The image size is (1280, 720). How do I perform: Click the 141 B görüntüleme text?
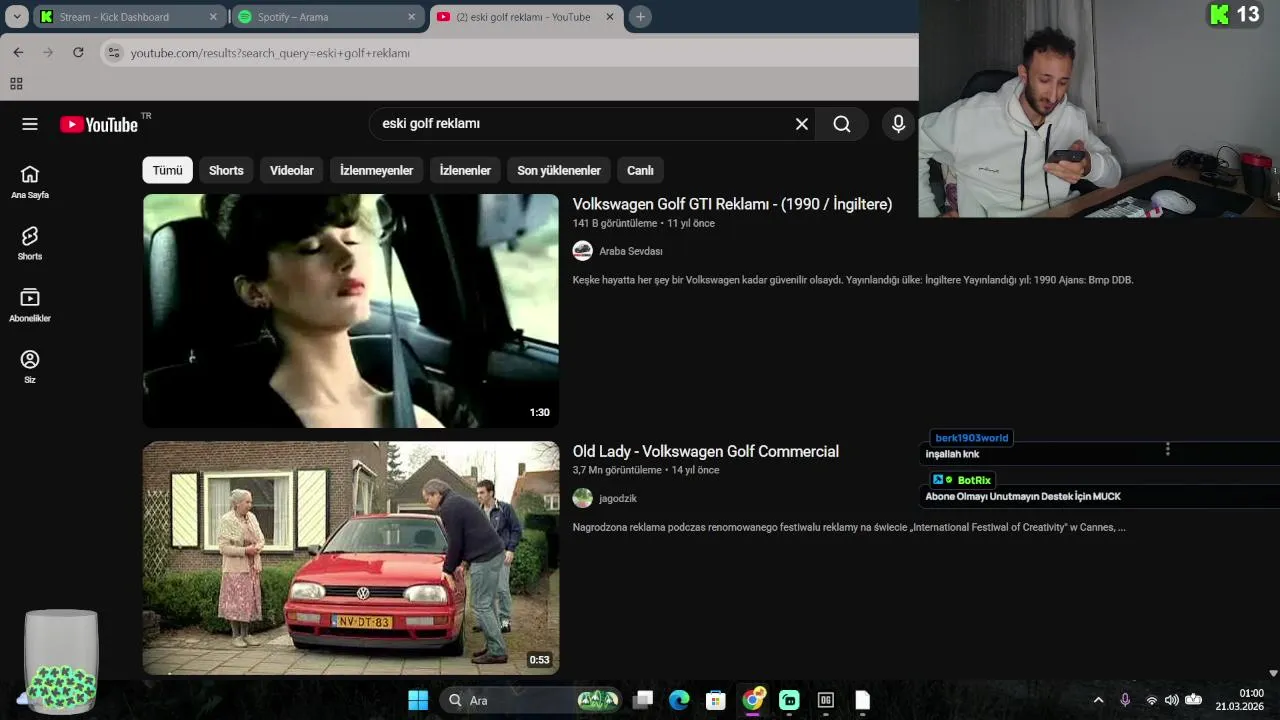[x=615, y=223]
